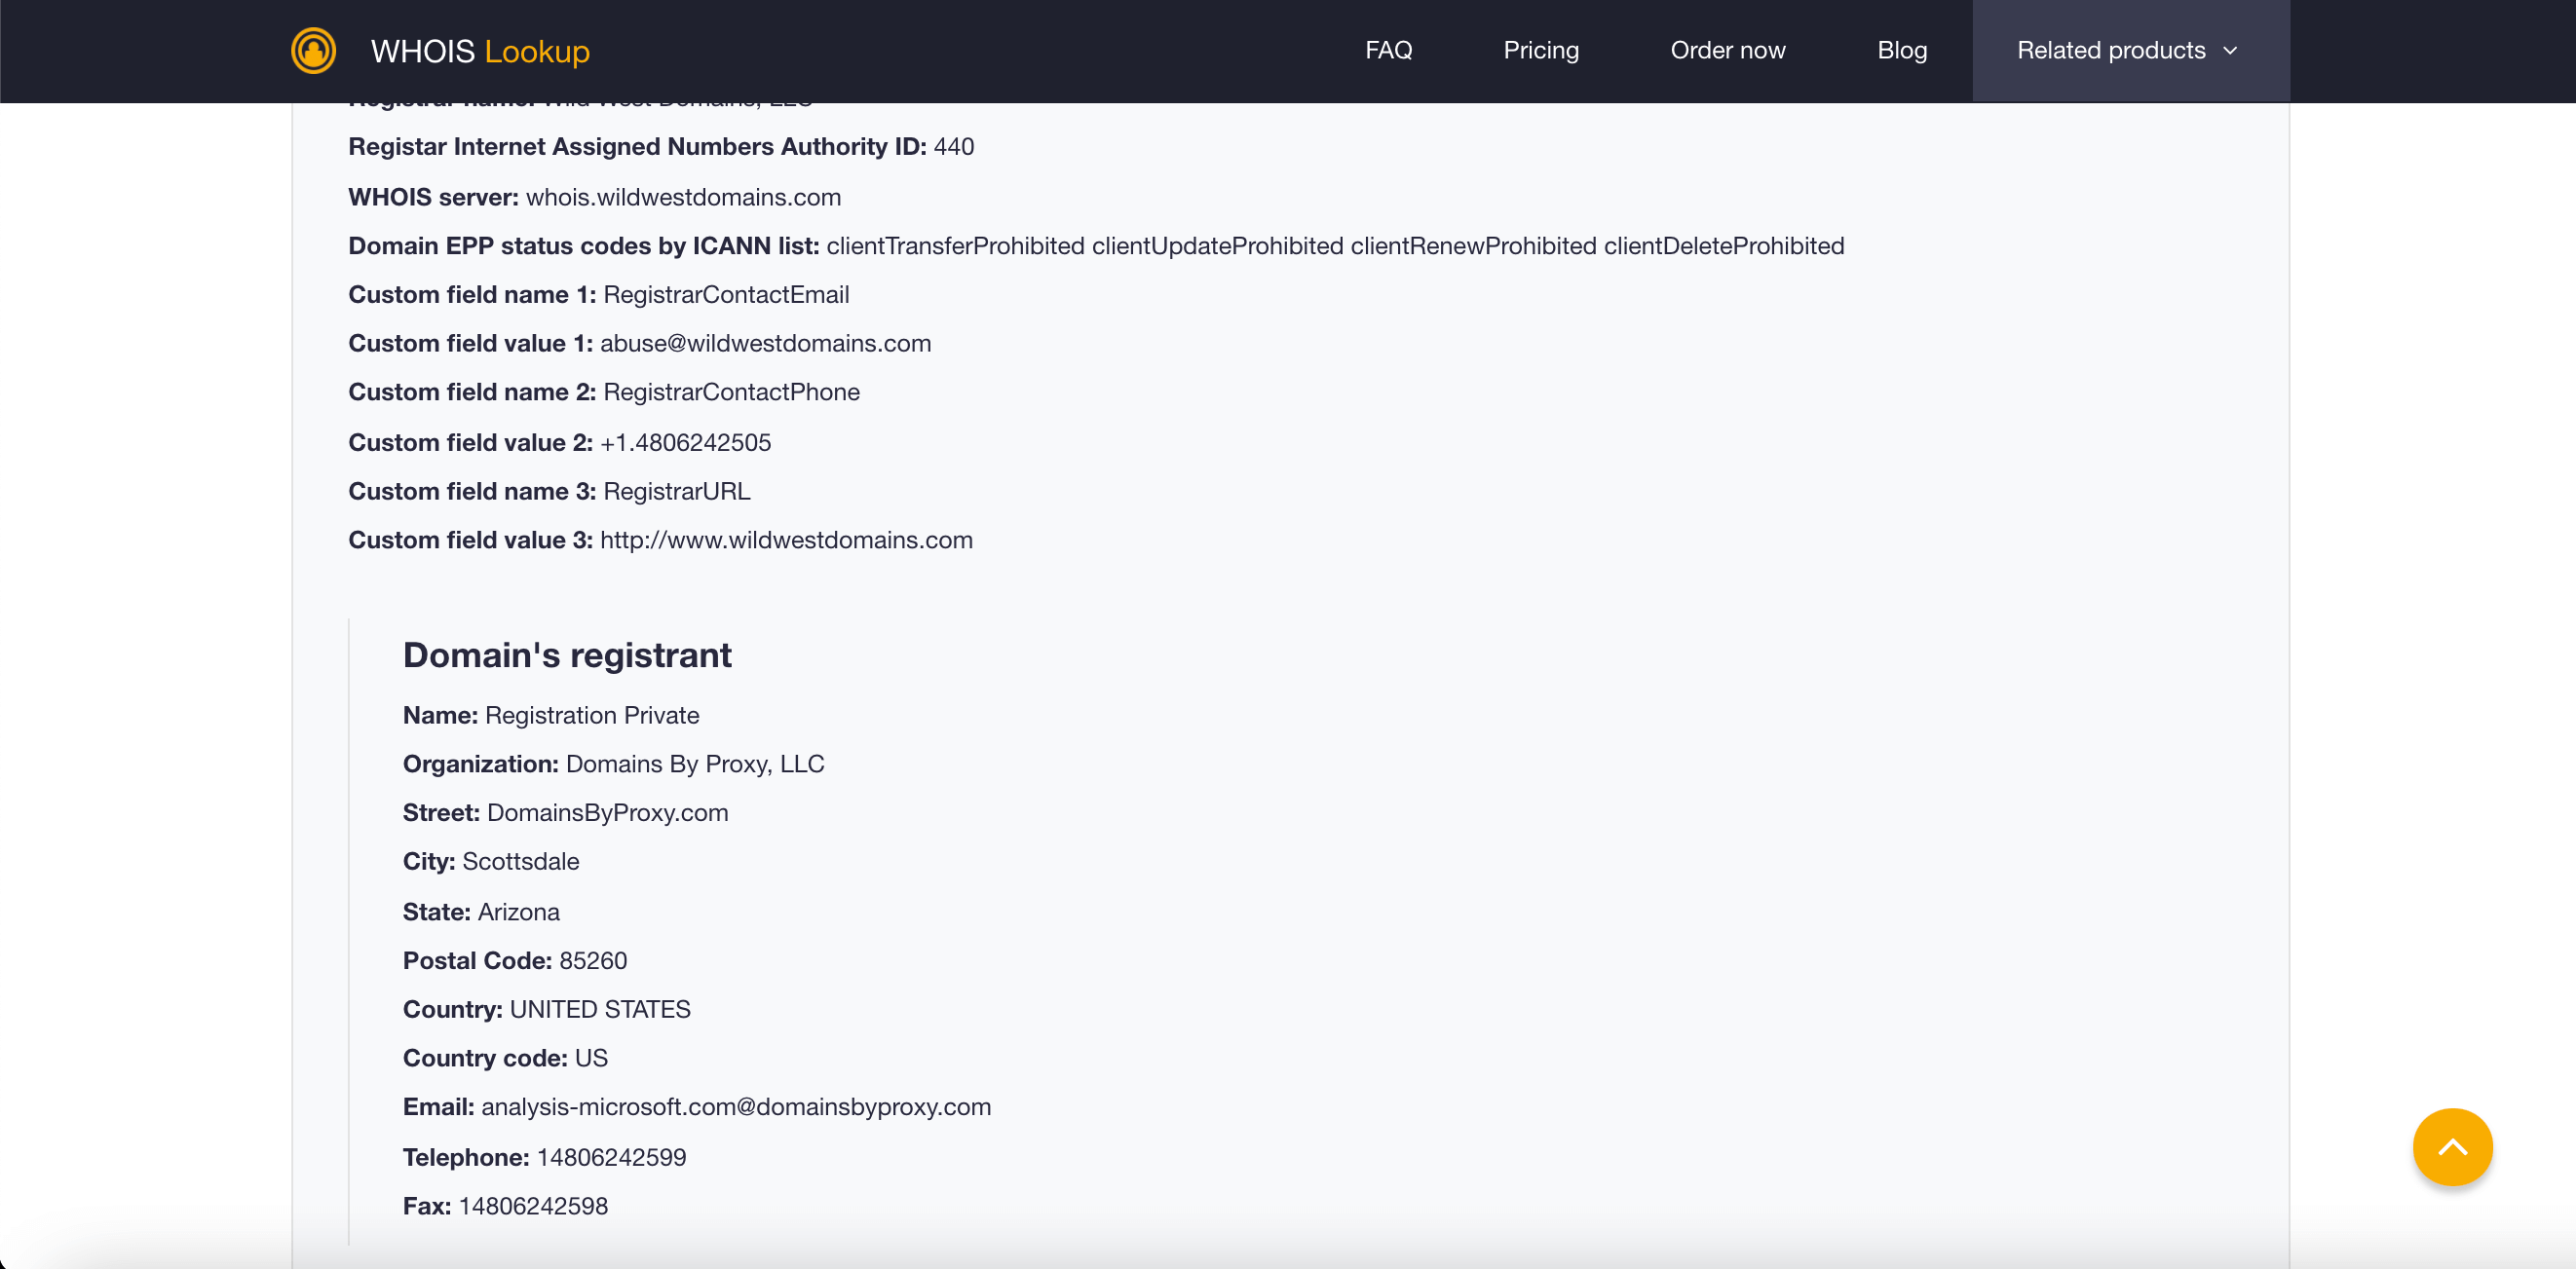Click the clientTransferProhibited status code
Image resolution: width=2576 pixels, height=1269 pixels.
(955, 246)
